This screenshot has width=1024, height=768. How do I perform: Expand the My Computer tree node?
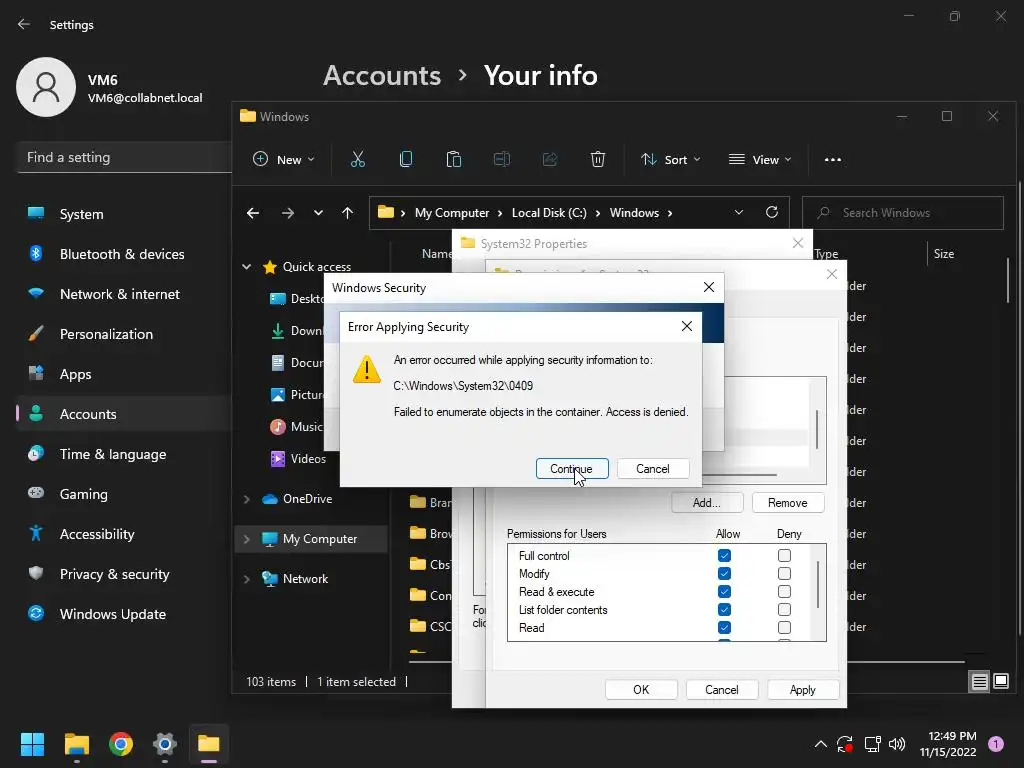247,539
